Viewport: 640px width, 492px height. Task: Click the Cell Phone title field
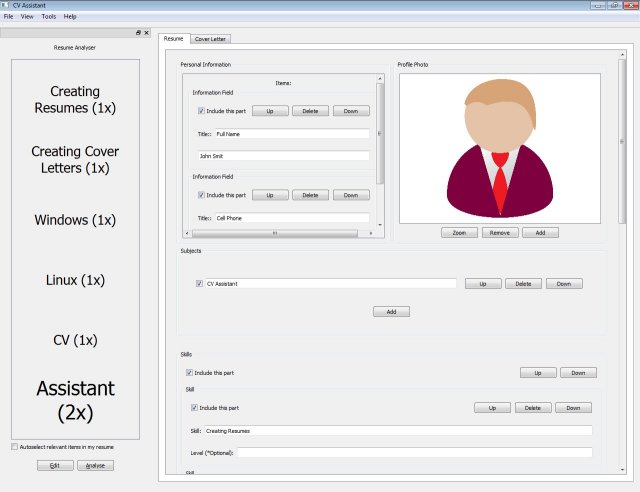(292, 218)
